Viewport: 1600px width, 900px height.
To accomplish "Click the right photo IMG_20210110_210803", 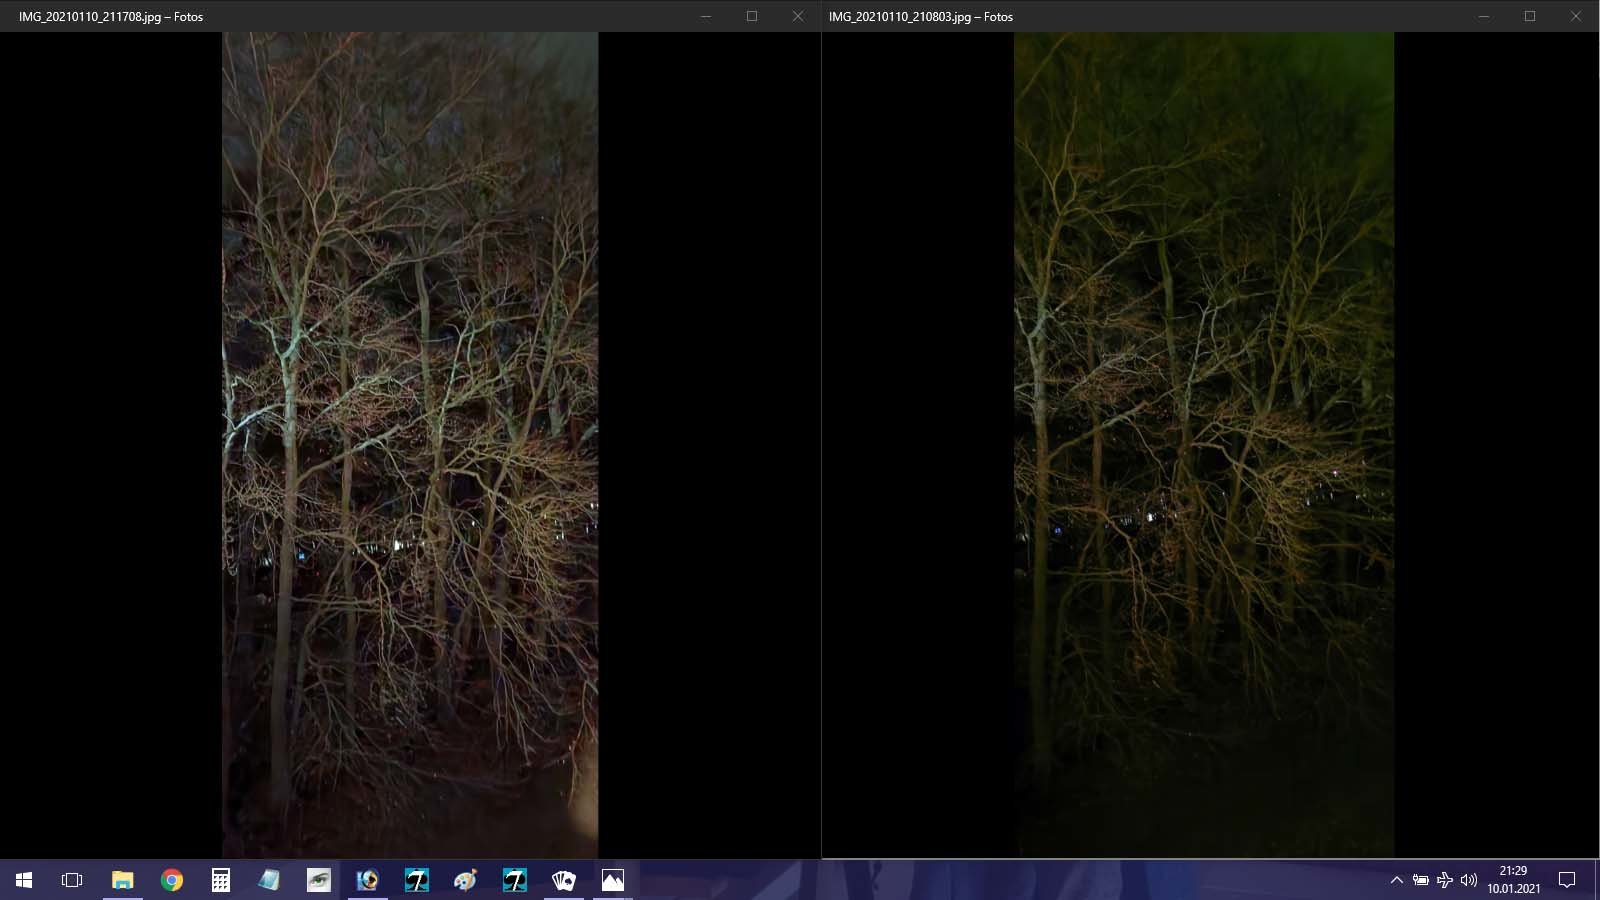I will point(1204,444).
